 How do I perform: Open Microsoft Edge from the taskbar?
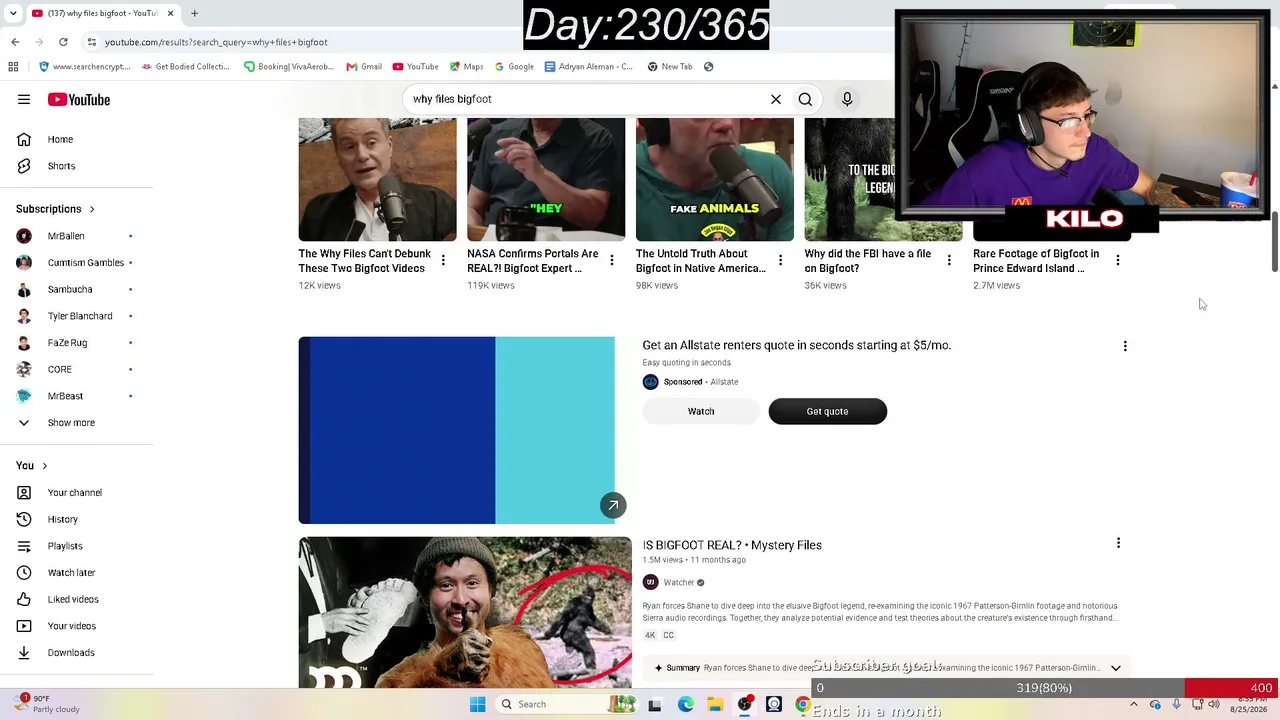[x=685, y=704]
